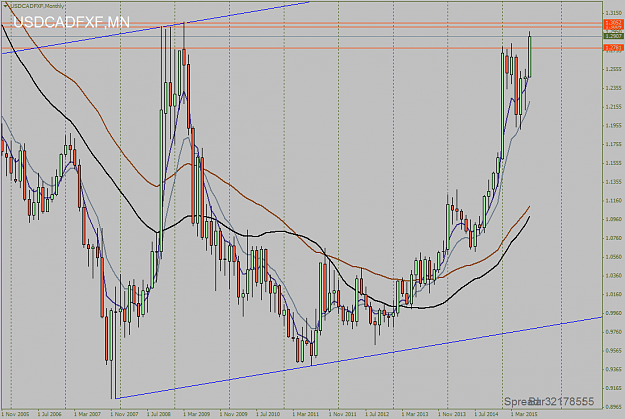Click the 1 Jul 2014 date label
The image size is (625, 419).
click(x=487, y=414)
